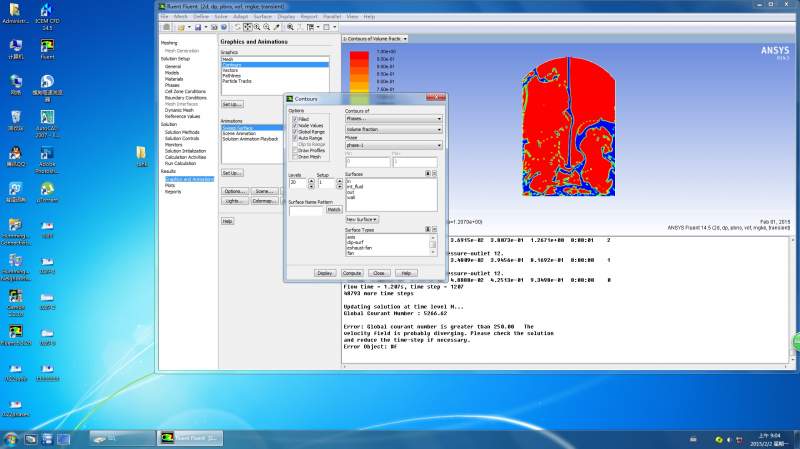Click the Compute button in Contours dialog

pyautogui.click(x=352, y=273)
